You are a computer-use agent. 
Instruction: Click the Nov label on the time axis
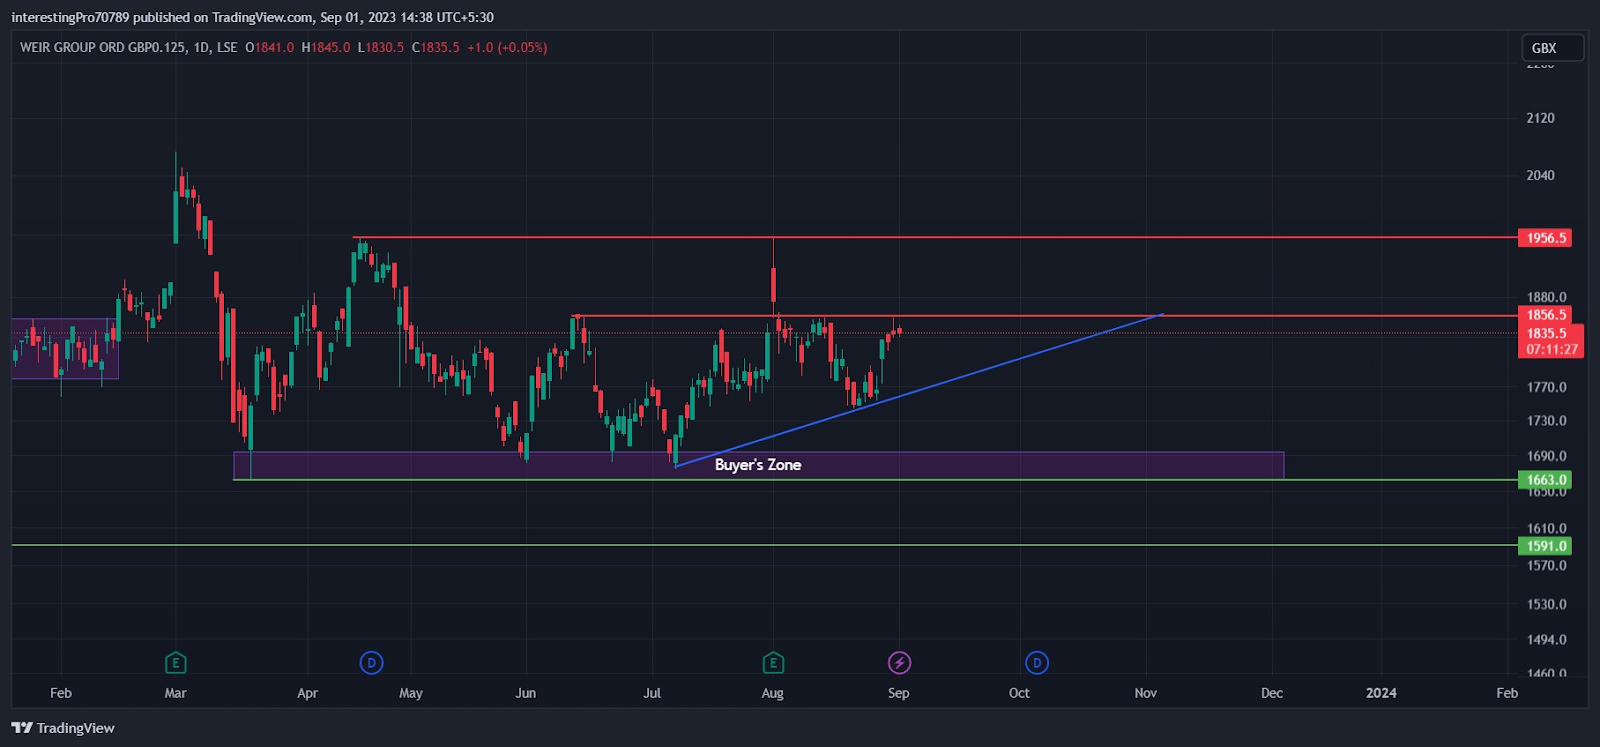click(1145, 693)
